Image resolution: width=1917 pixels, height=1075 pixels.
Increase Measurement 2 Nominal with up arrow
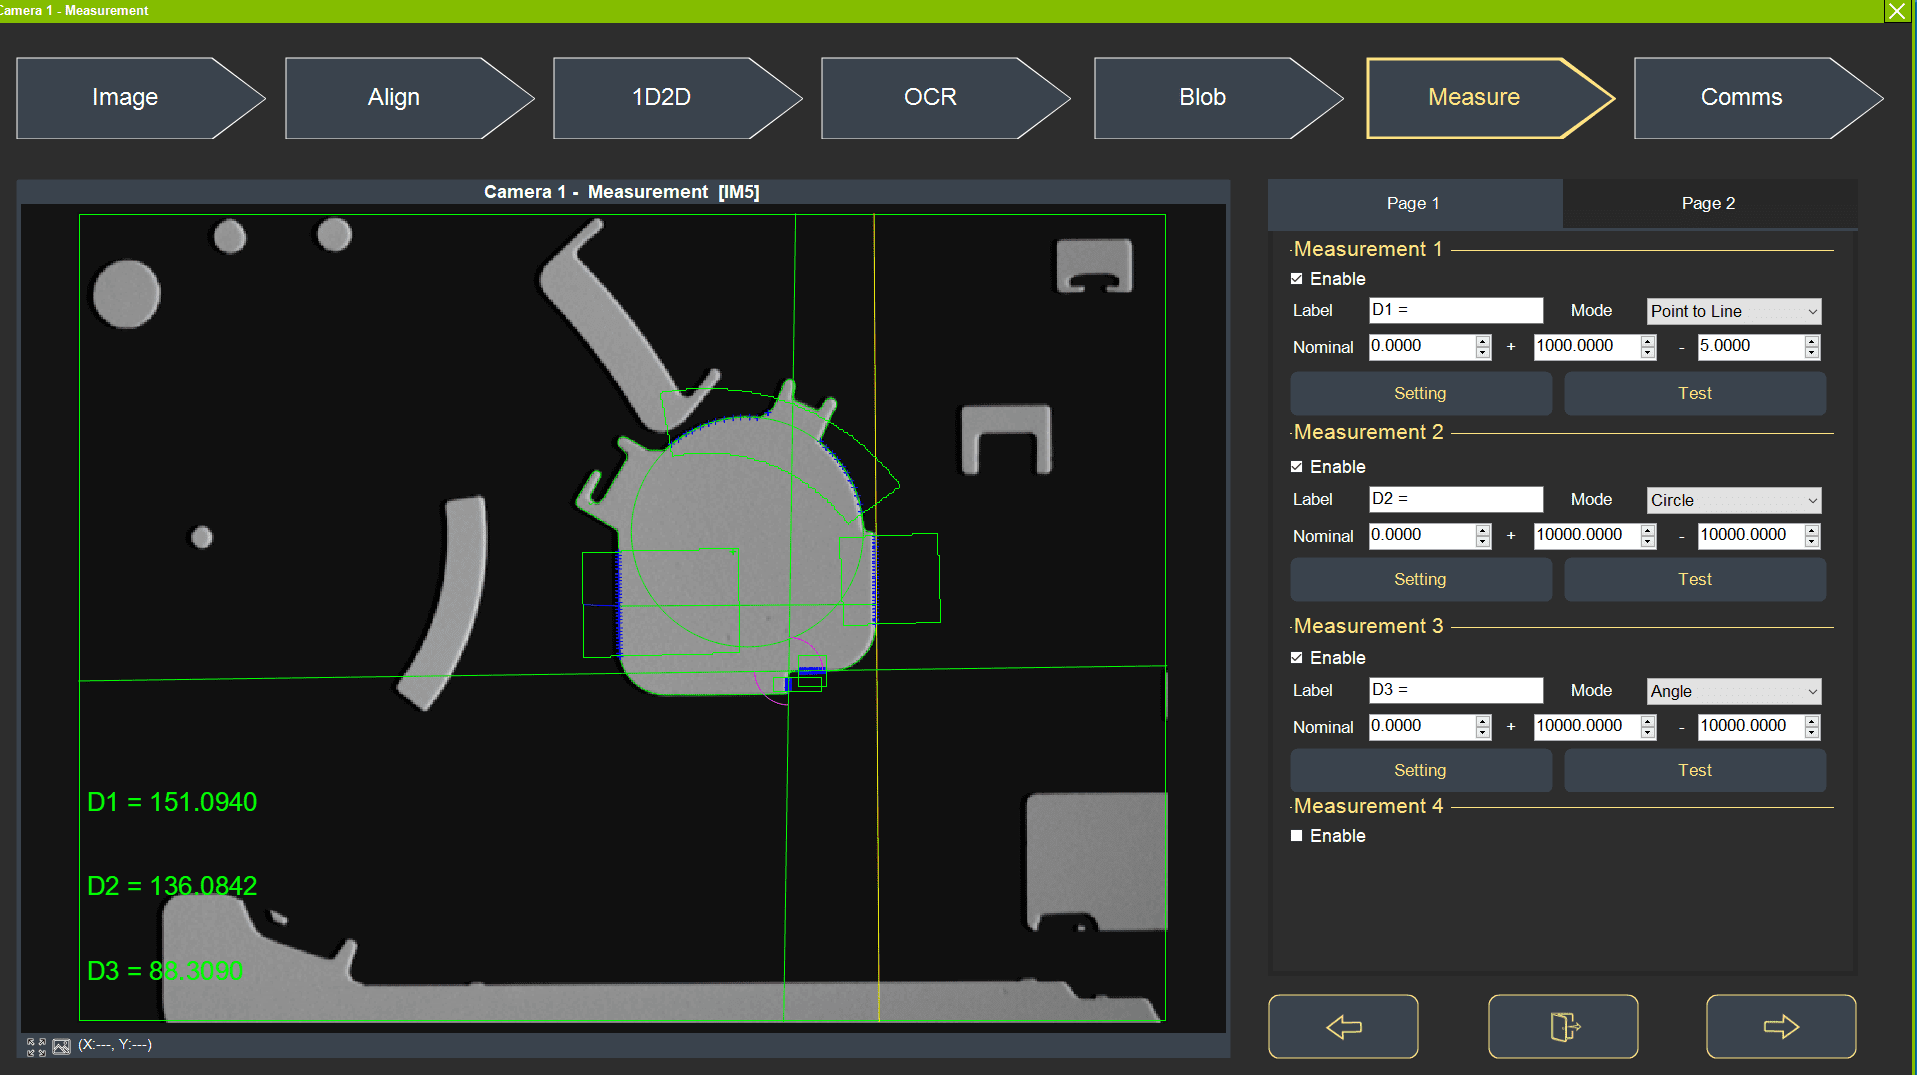pyautogui.click(x=1483, y=530)
